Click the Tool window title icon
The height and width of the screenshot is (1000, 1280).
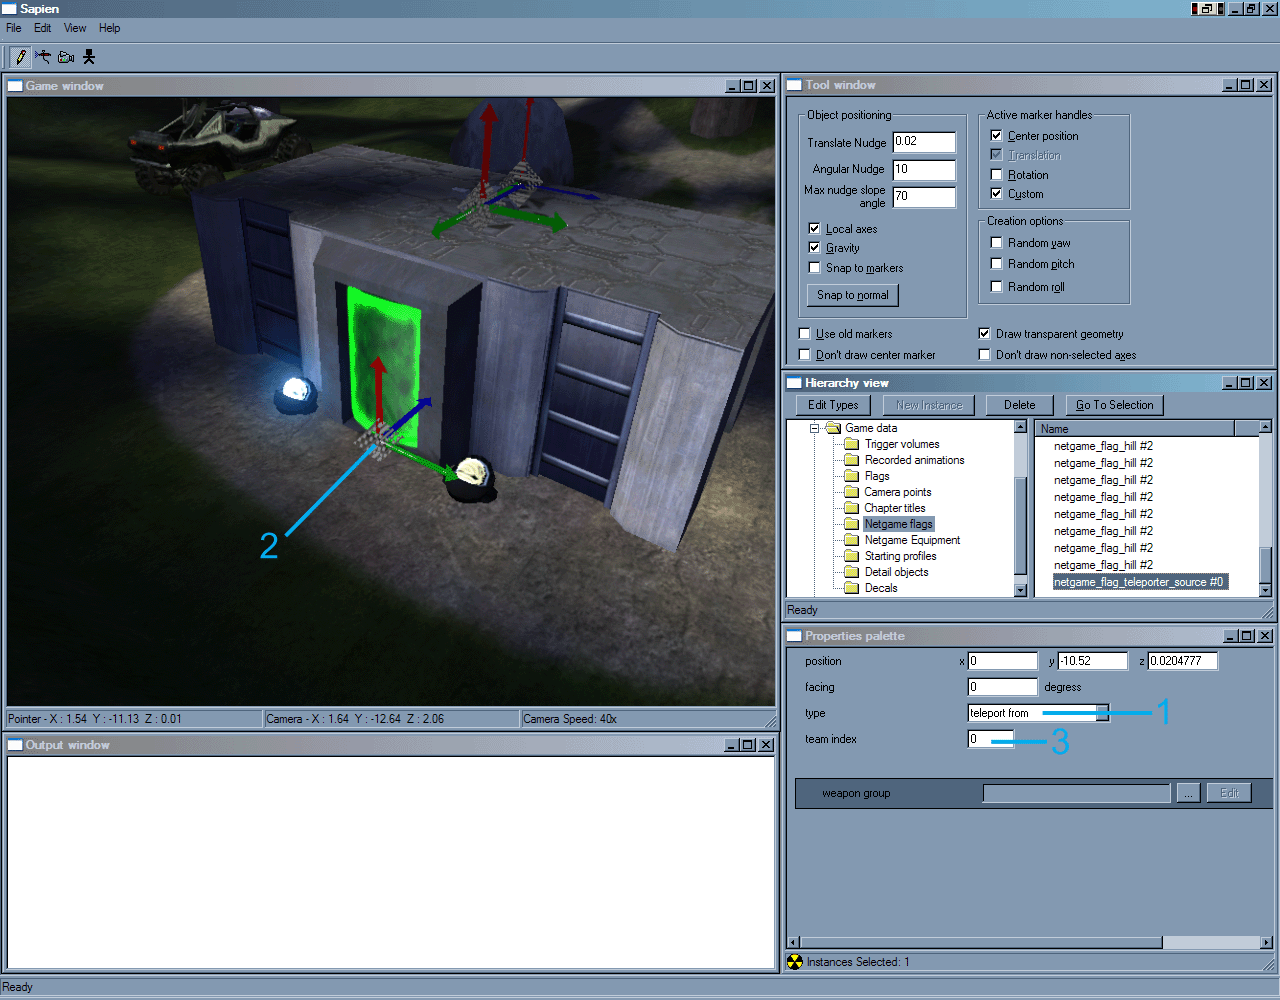pos(795,85)
